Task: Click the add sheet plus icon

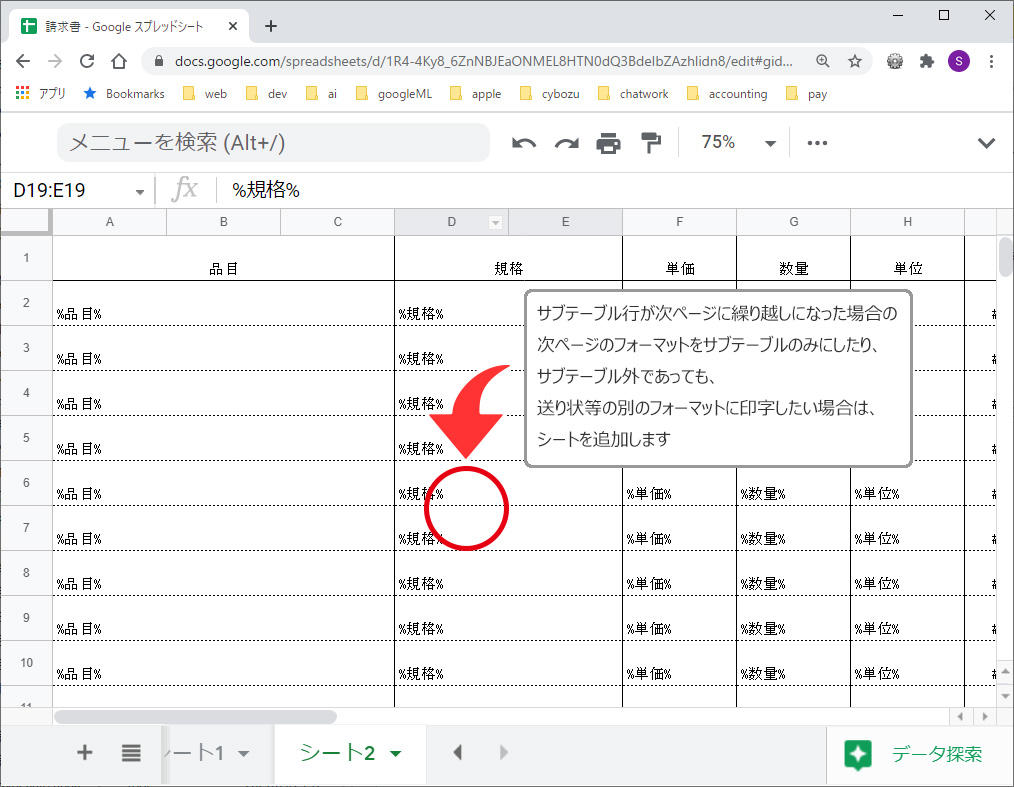Action: pos(85,753)
